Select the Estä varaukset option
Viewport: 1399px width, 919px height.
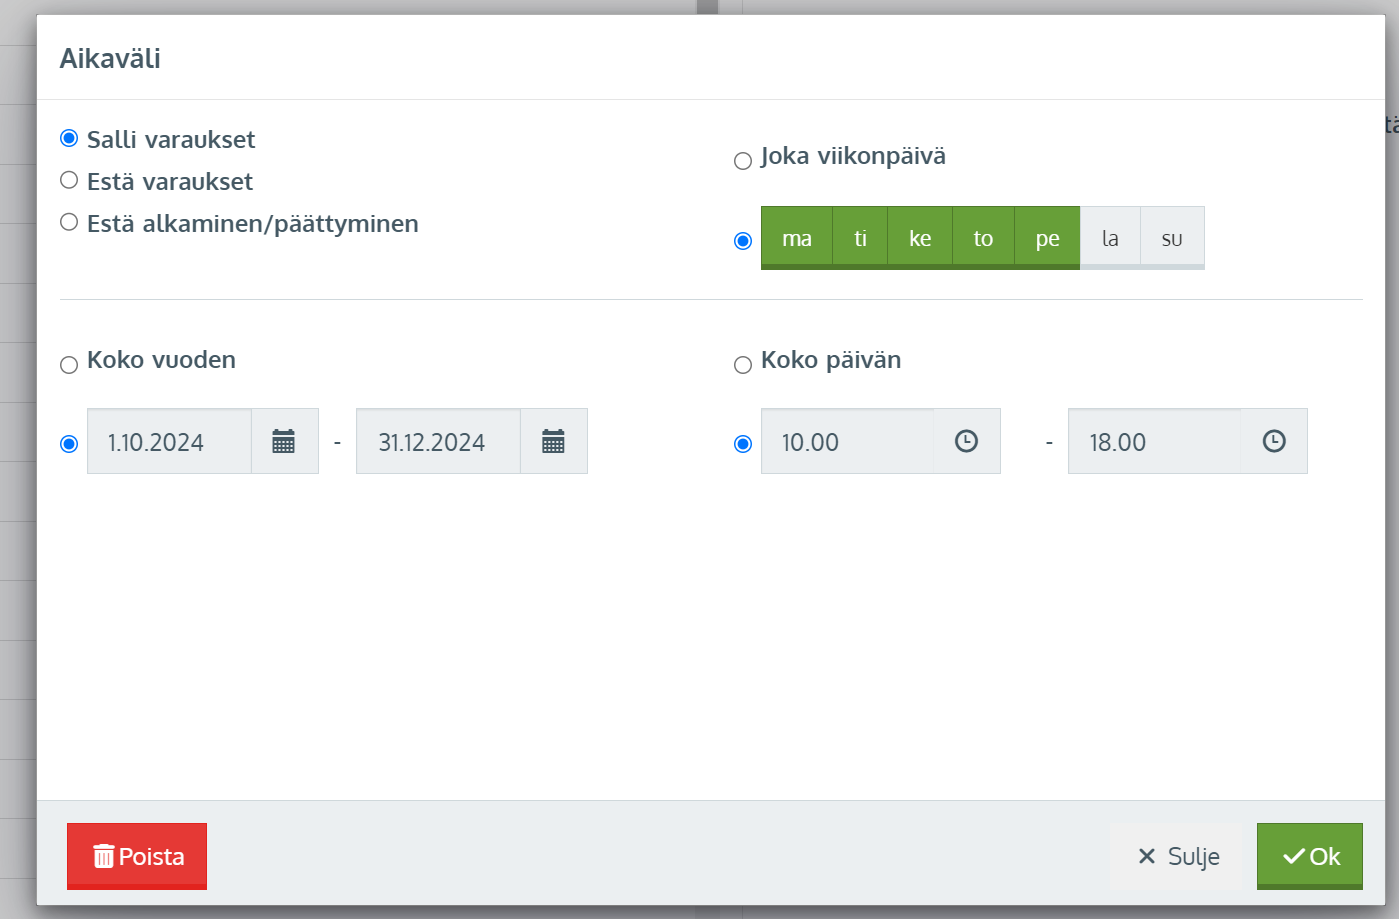[x=69, y=180]
